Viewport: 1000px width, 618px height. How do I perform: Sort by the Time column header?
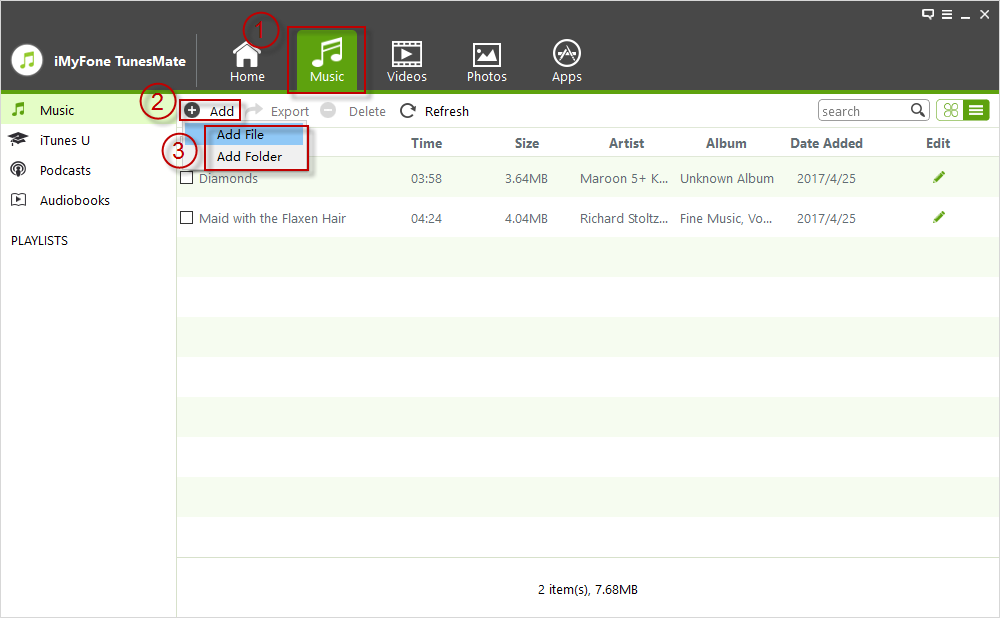[x=426, y=143]
